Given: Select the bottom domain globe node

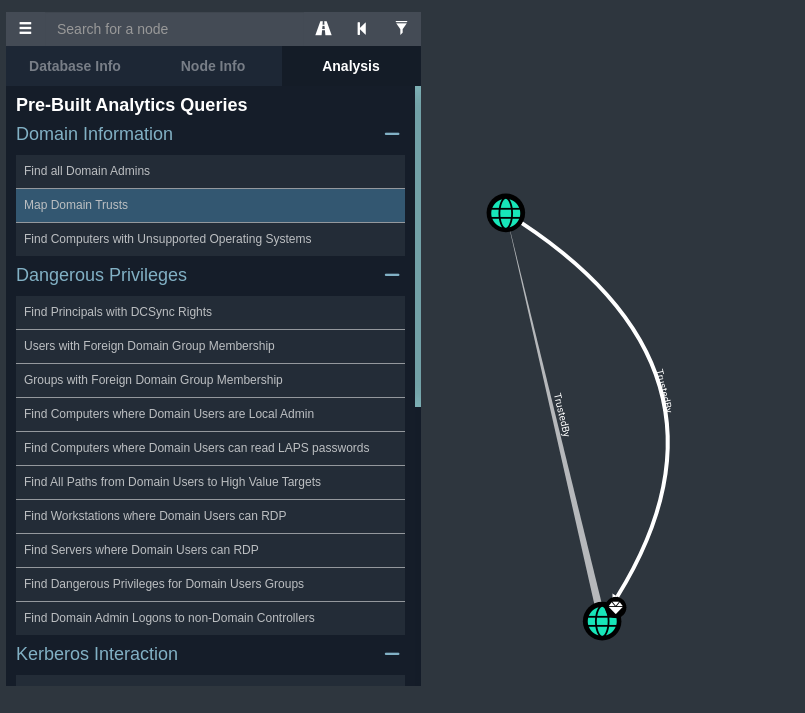Looking at the screenshot, I should click(x=600, y=622).
